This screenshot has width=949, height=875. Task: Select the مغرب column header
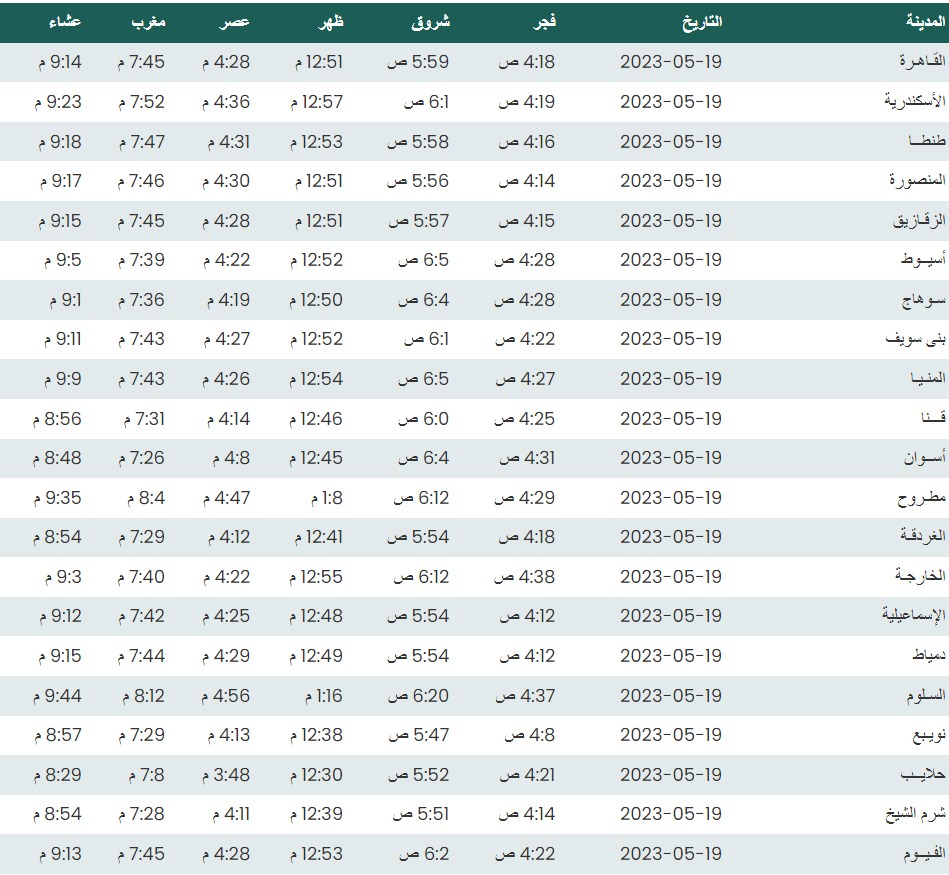click(148, 21)
